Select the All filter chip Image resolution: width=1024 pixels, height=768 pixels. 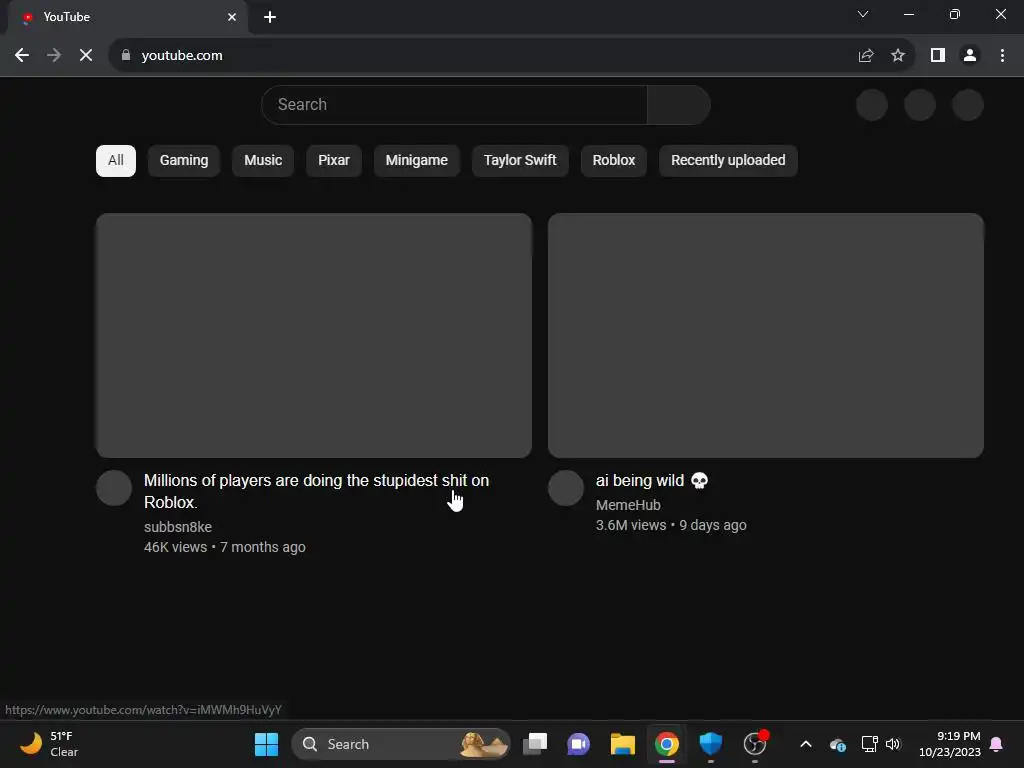point(116,161)
